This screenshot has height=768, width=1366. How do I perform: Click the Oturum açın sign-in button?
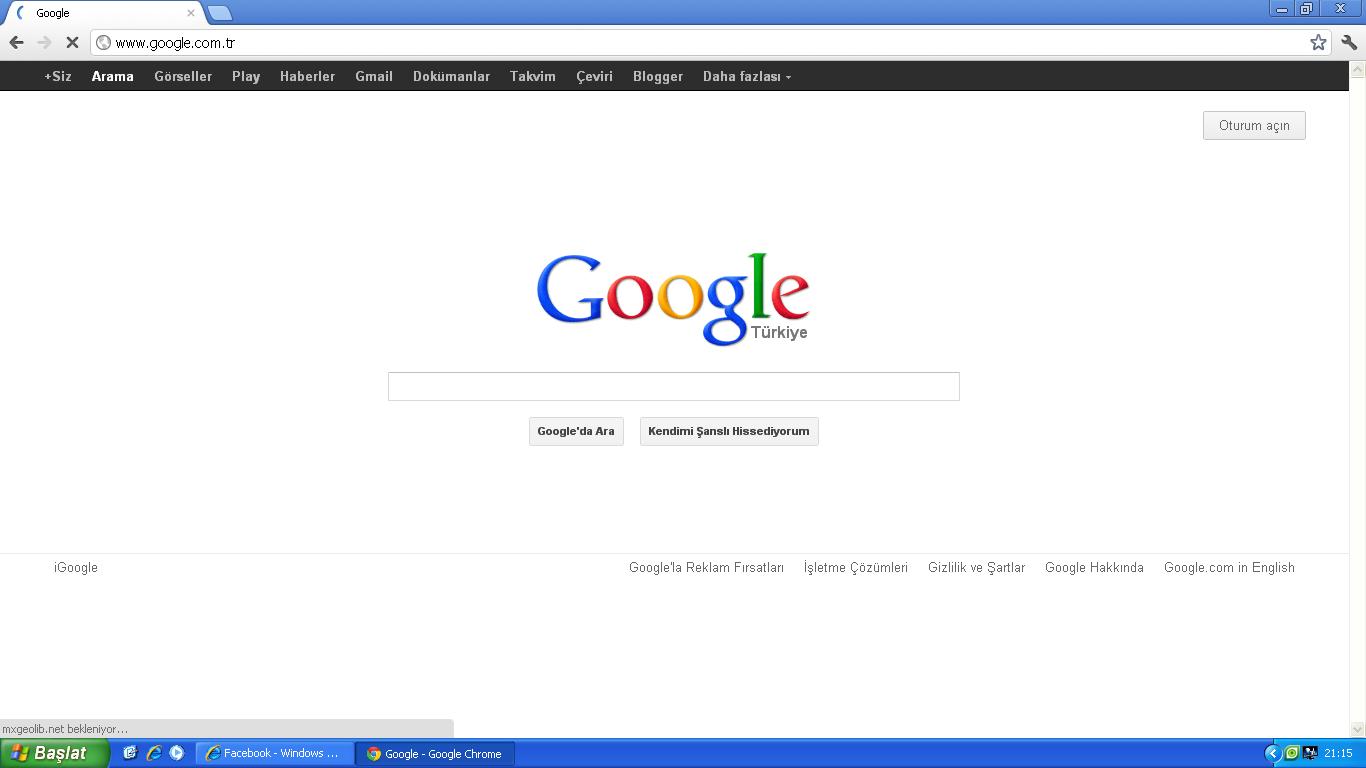[x=1254, y=125]
